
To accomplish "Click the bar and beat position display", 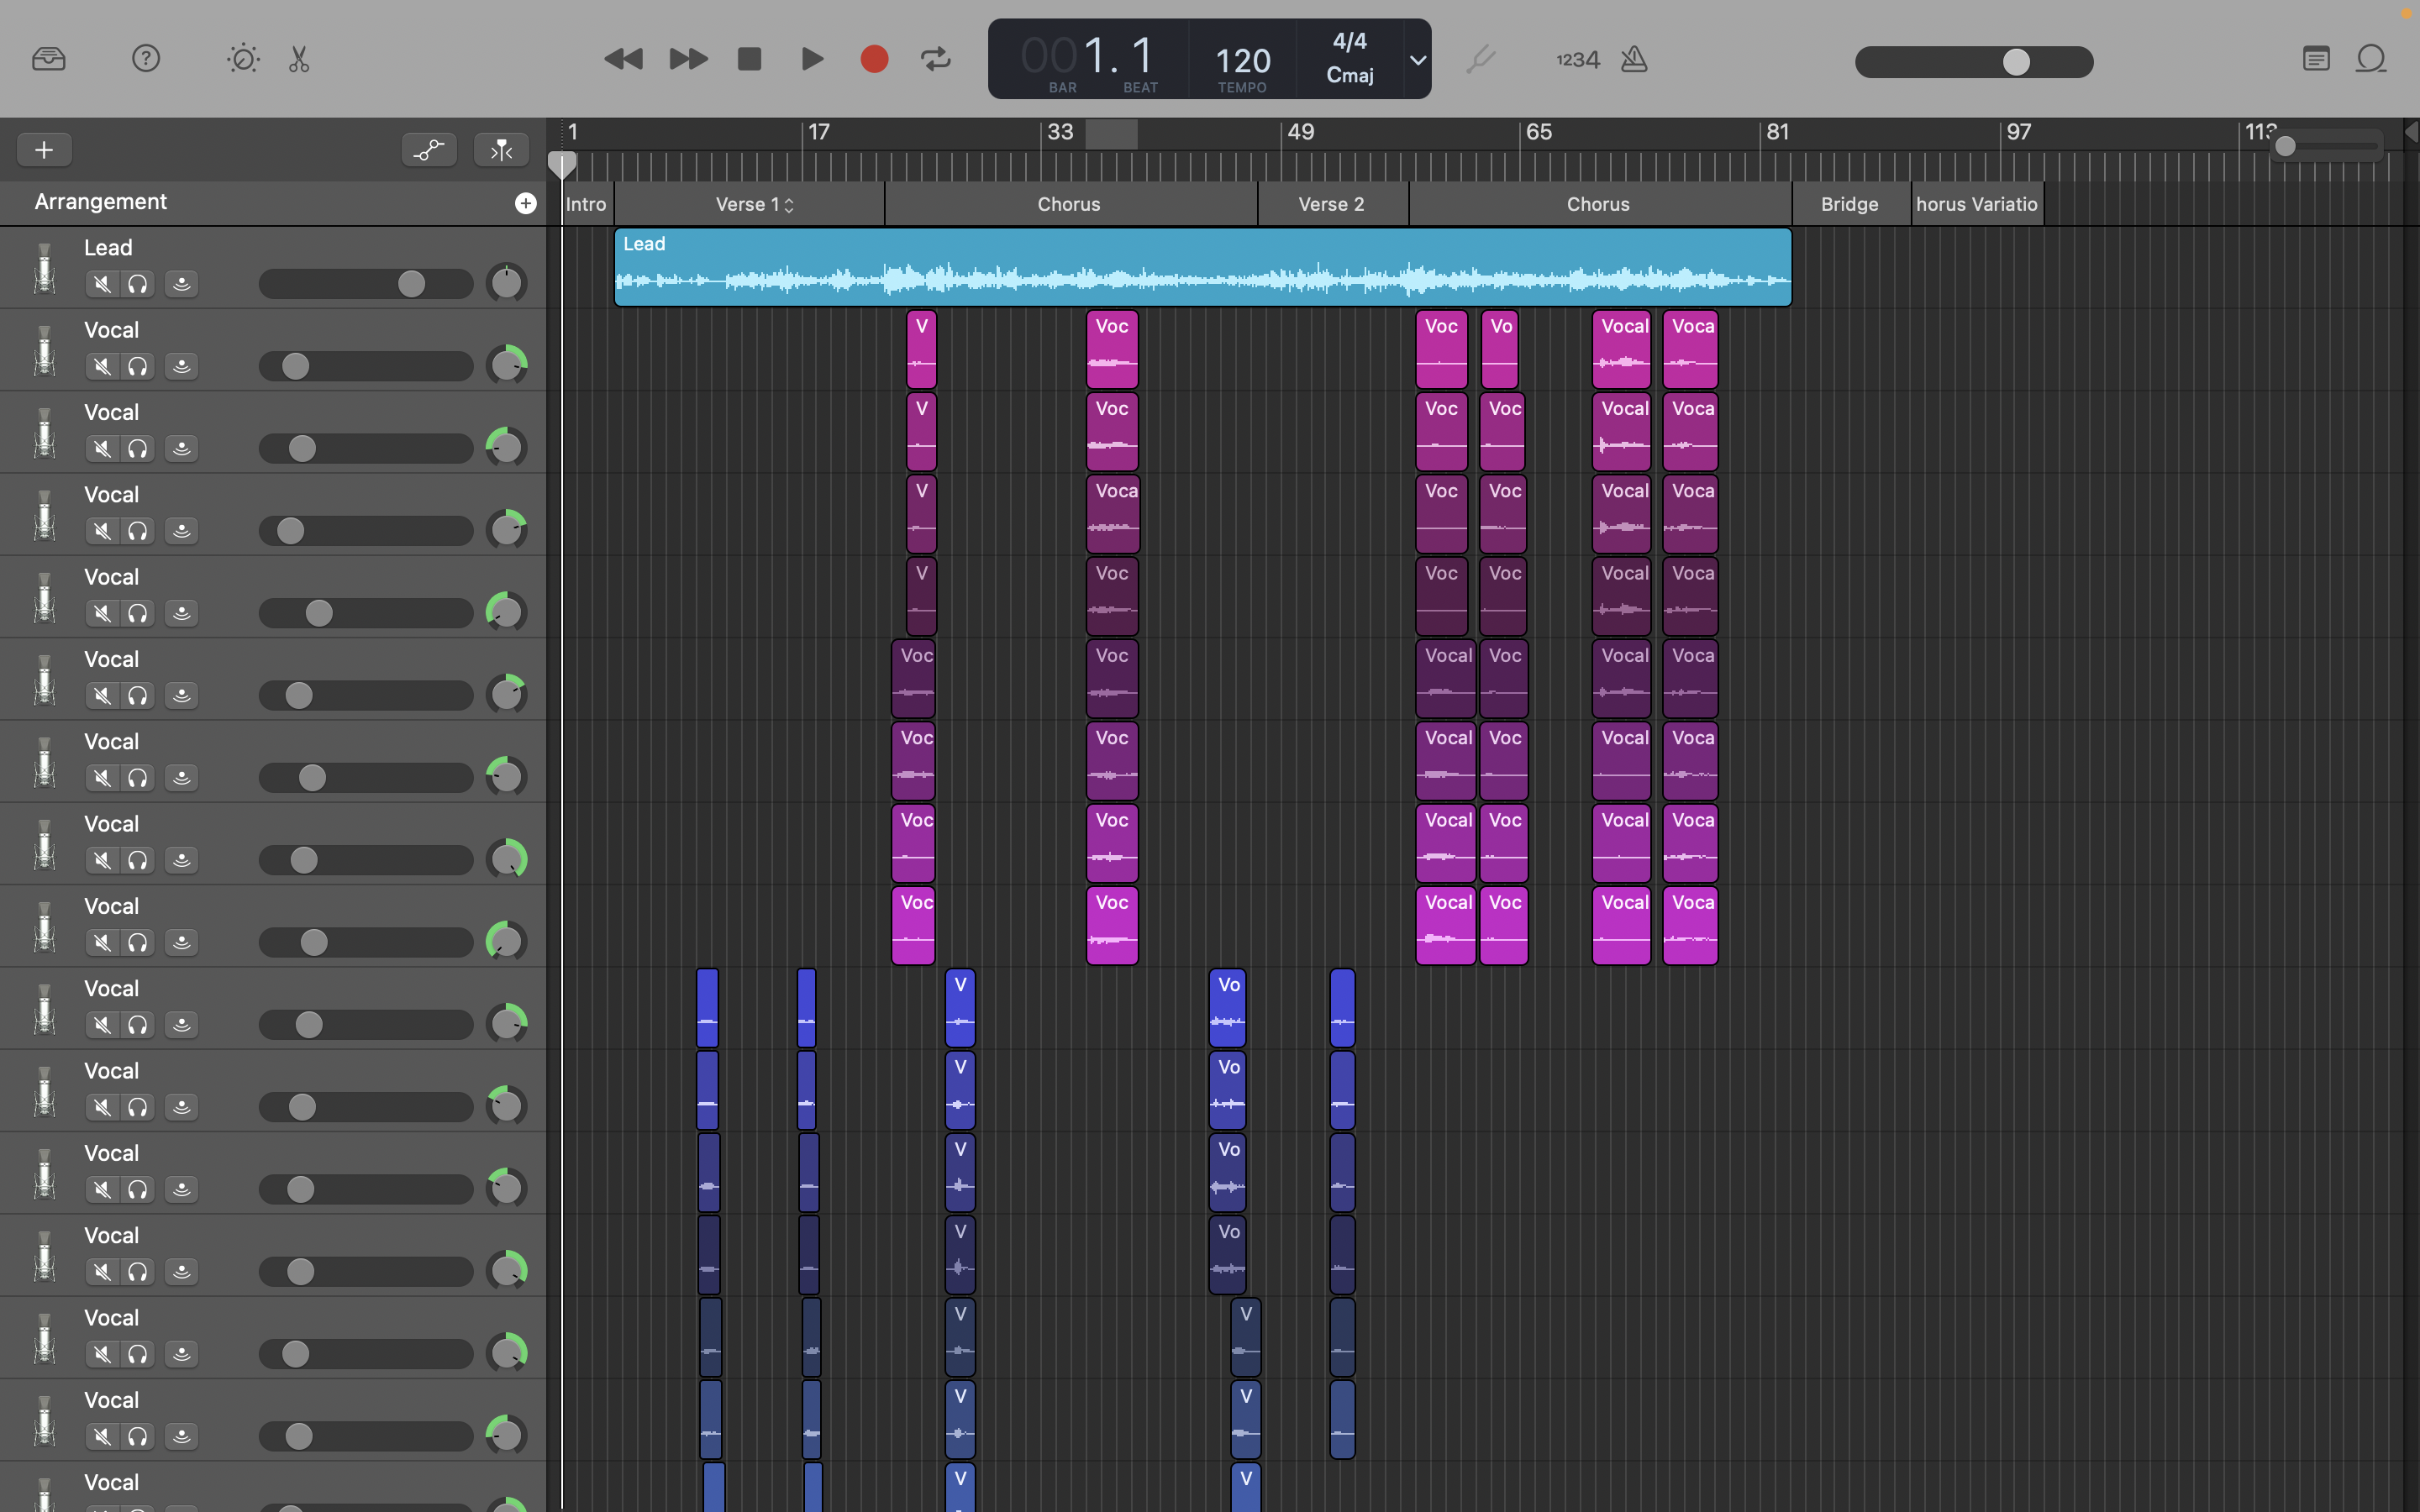I will pyautogui.click(x=1088, y=57).
